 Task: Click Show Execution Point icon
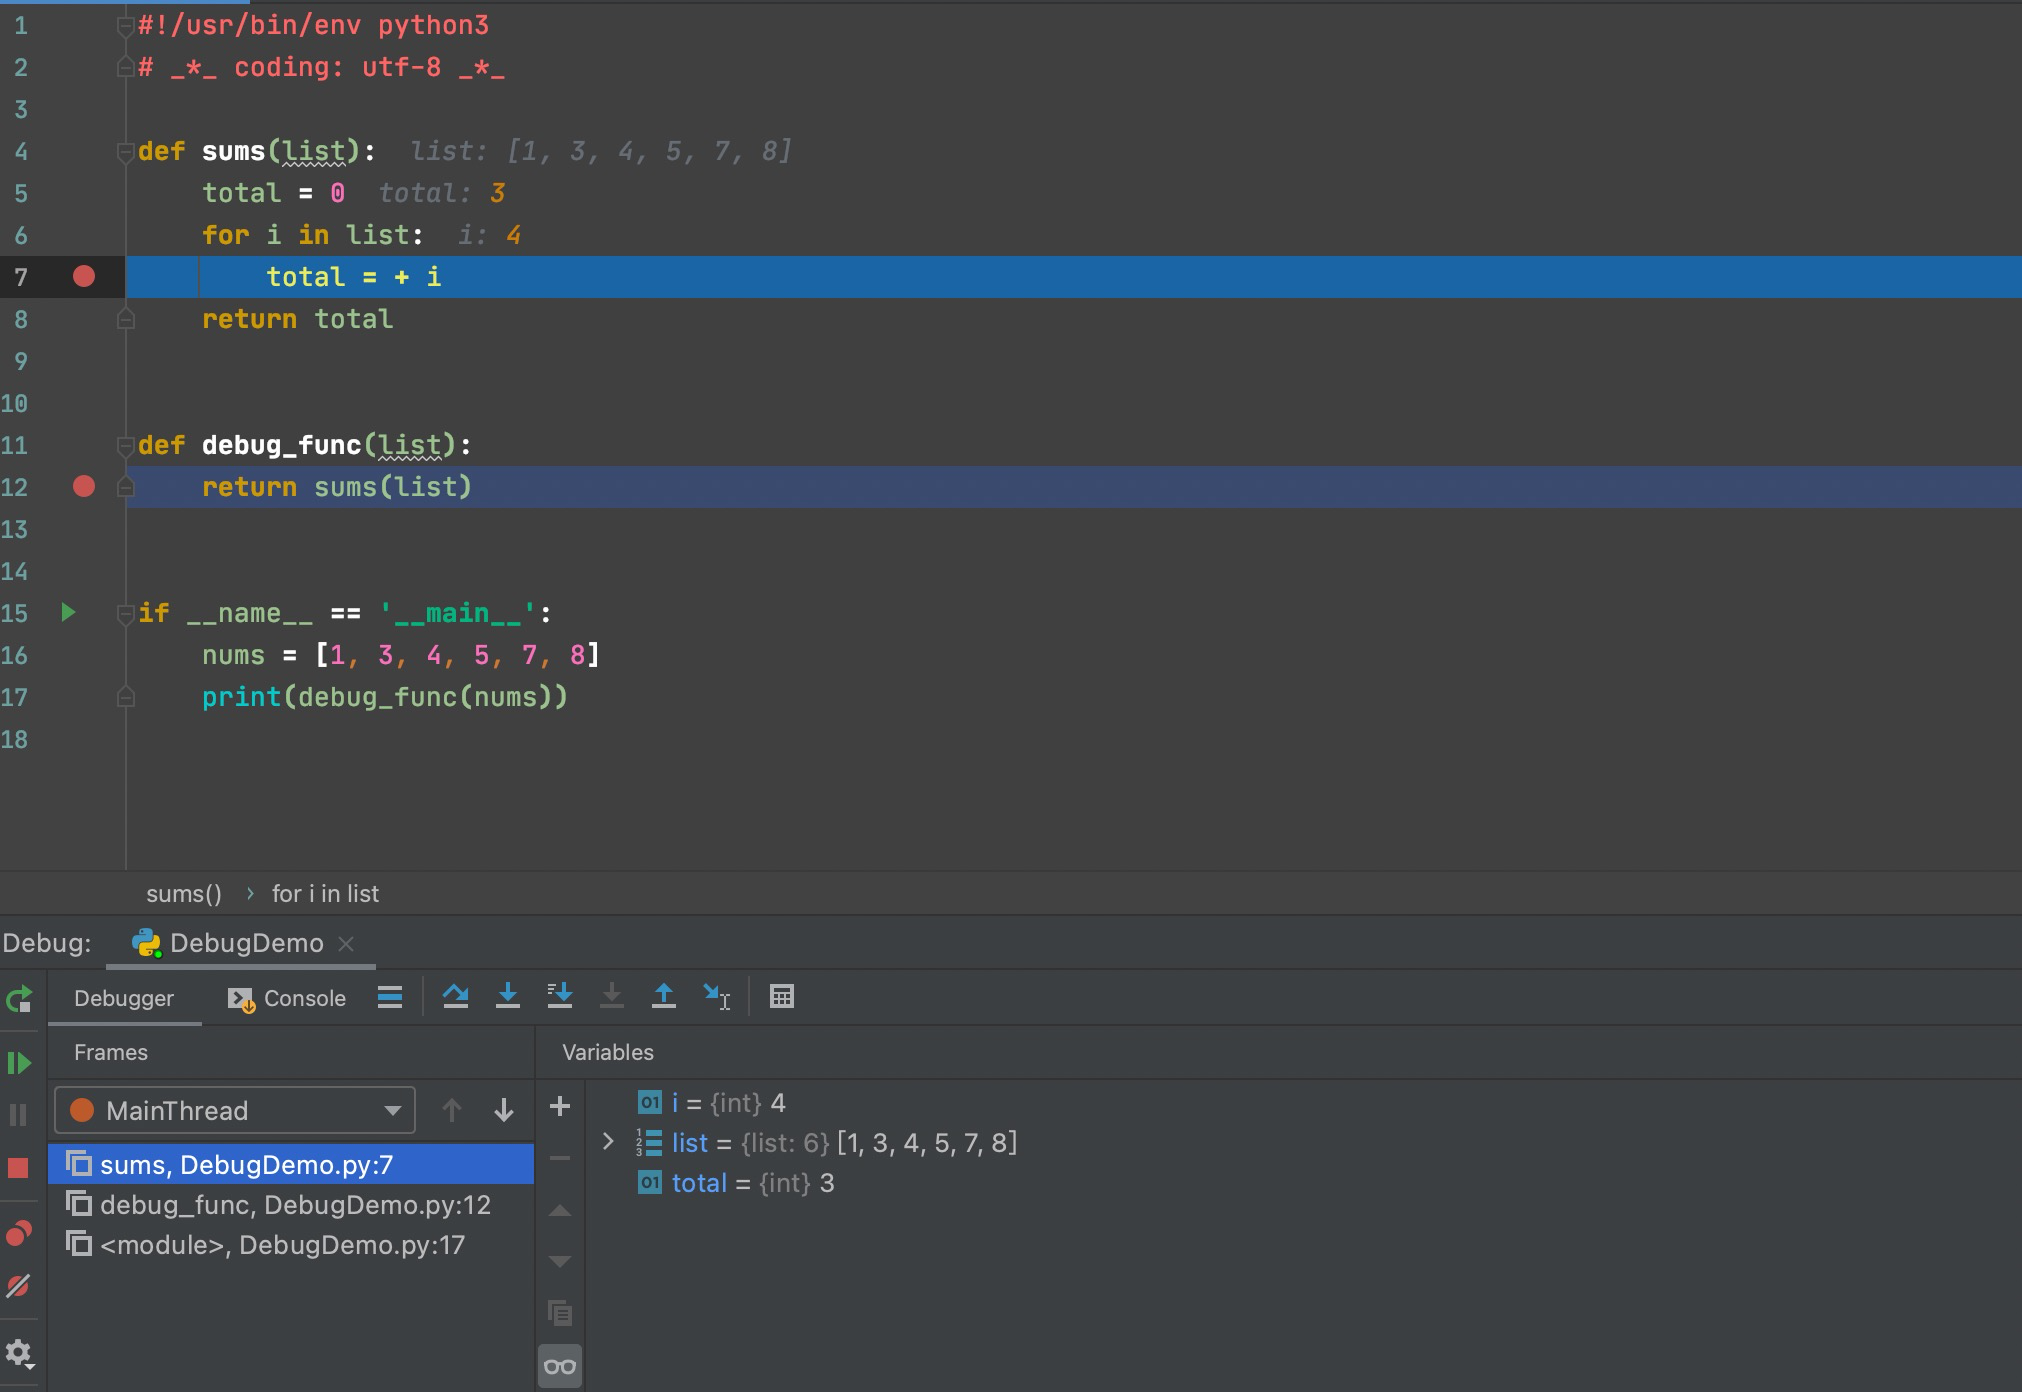pos(390,997)
